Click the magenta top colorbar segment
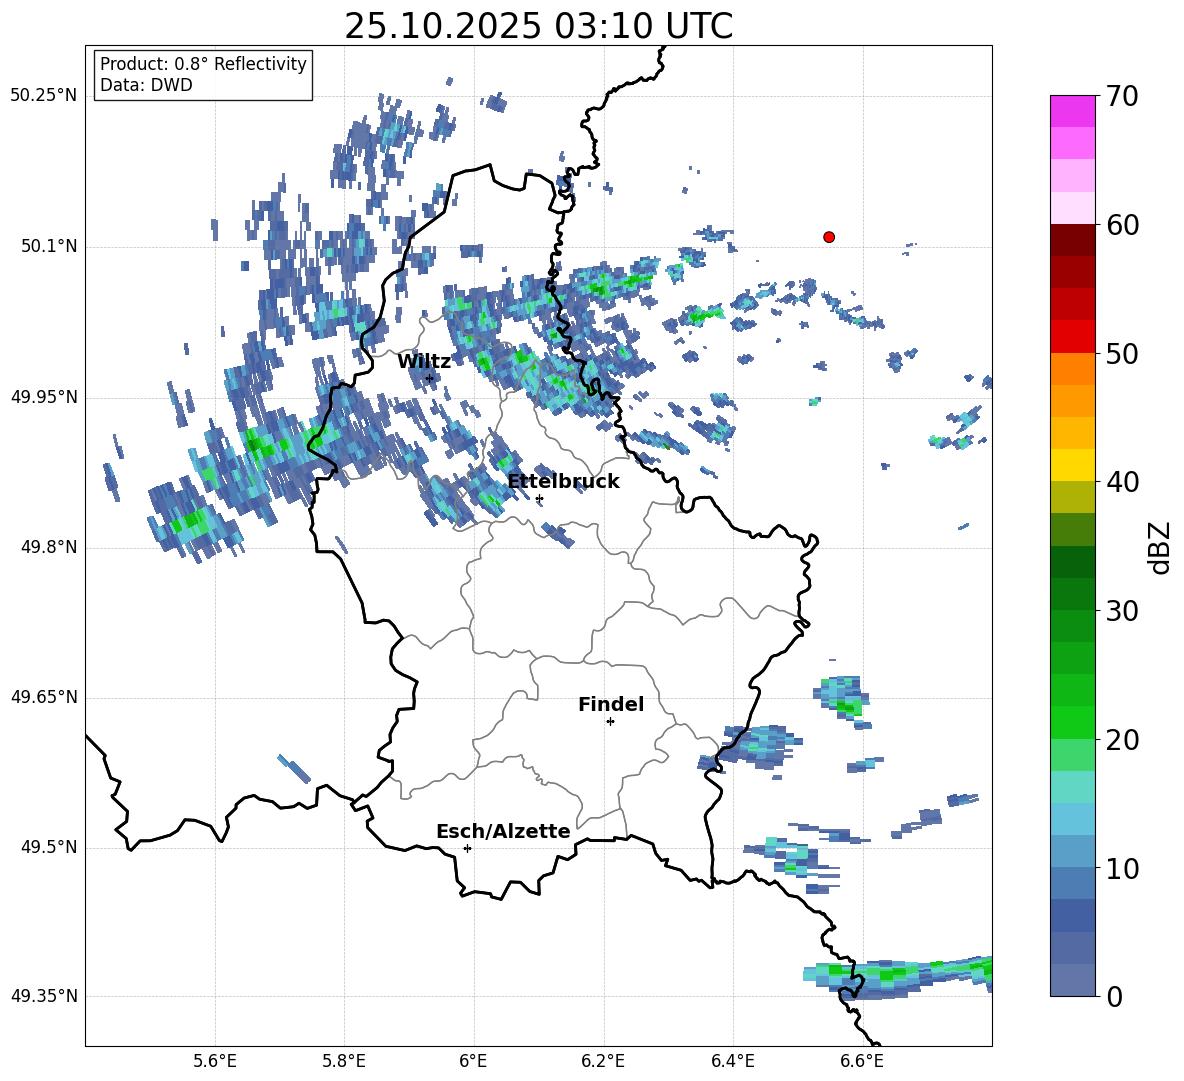 pos(1072,112)
